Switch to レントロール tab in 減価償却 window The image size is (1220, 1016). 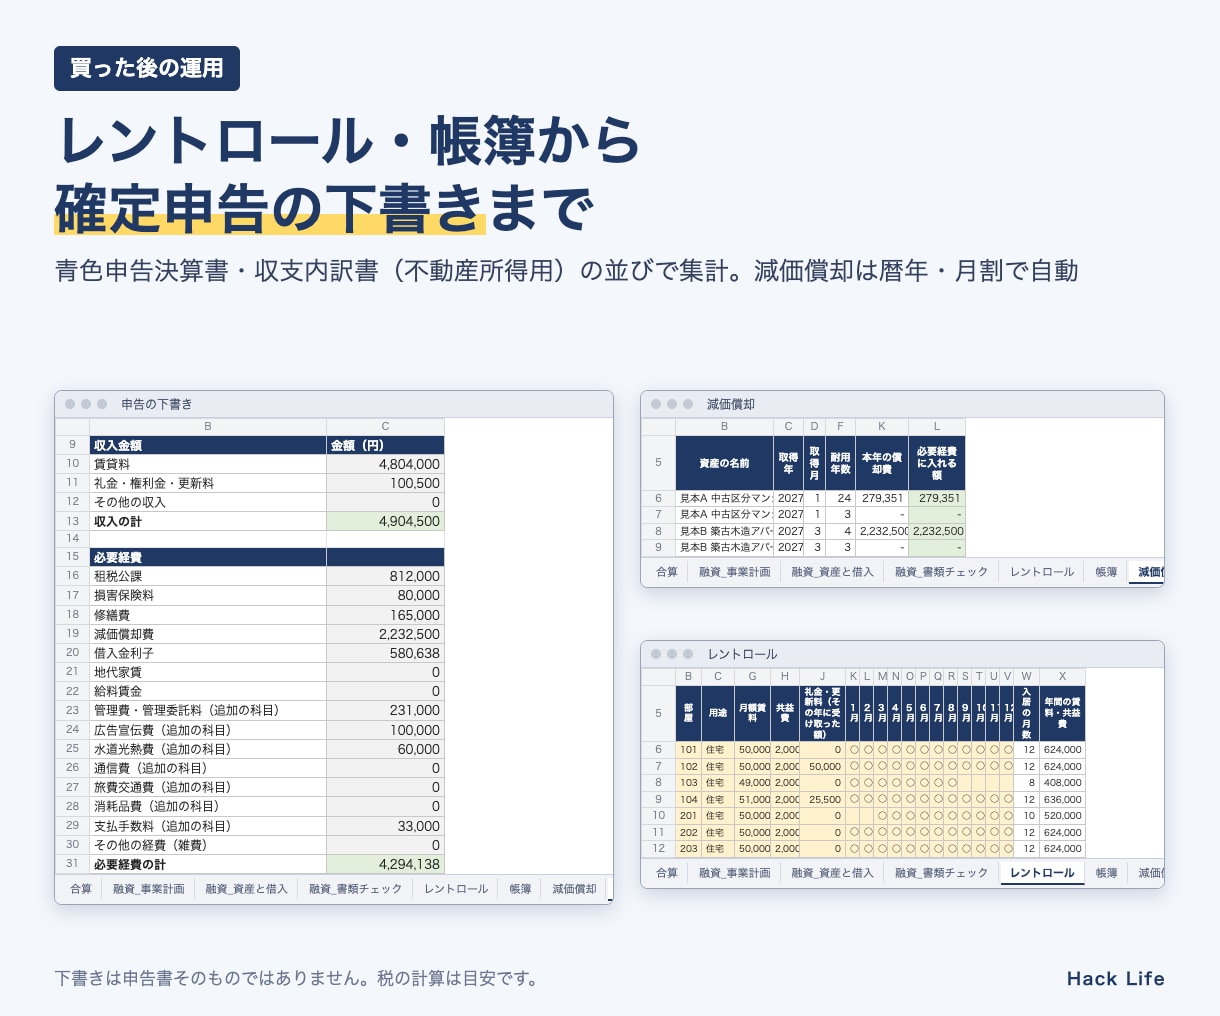coord(1042,572)
